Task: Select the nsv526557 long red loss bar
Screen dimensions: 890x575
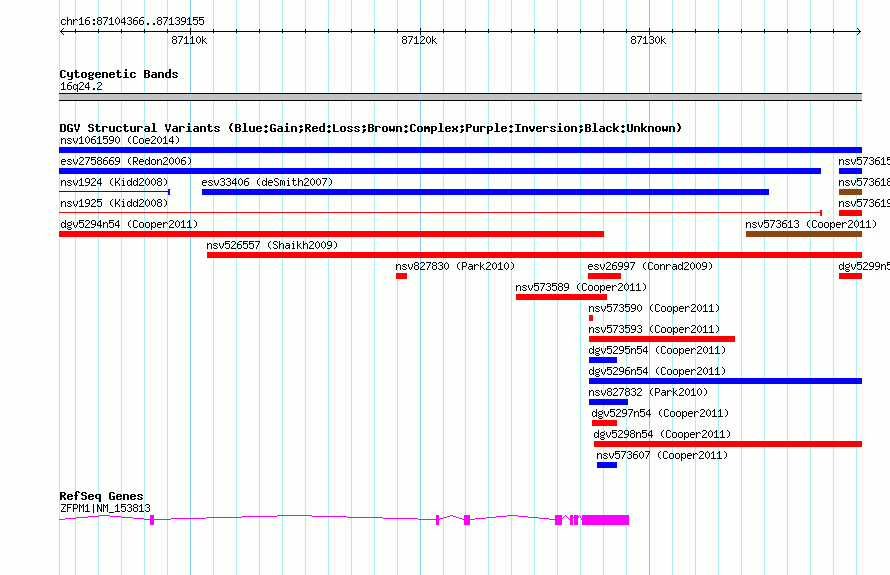Action: pos(535,255)
